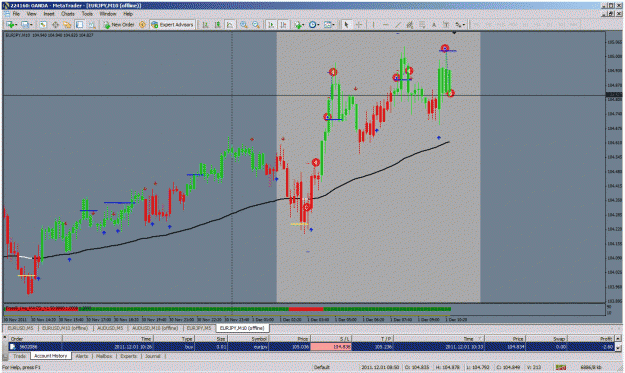The image size is (625, 373).
Task: Open the Experts terminal tab
Action: click(128, 356)
